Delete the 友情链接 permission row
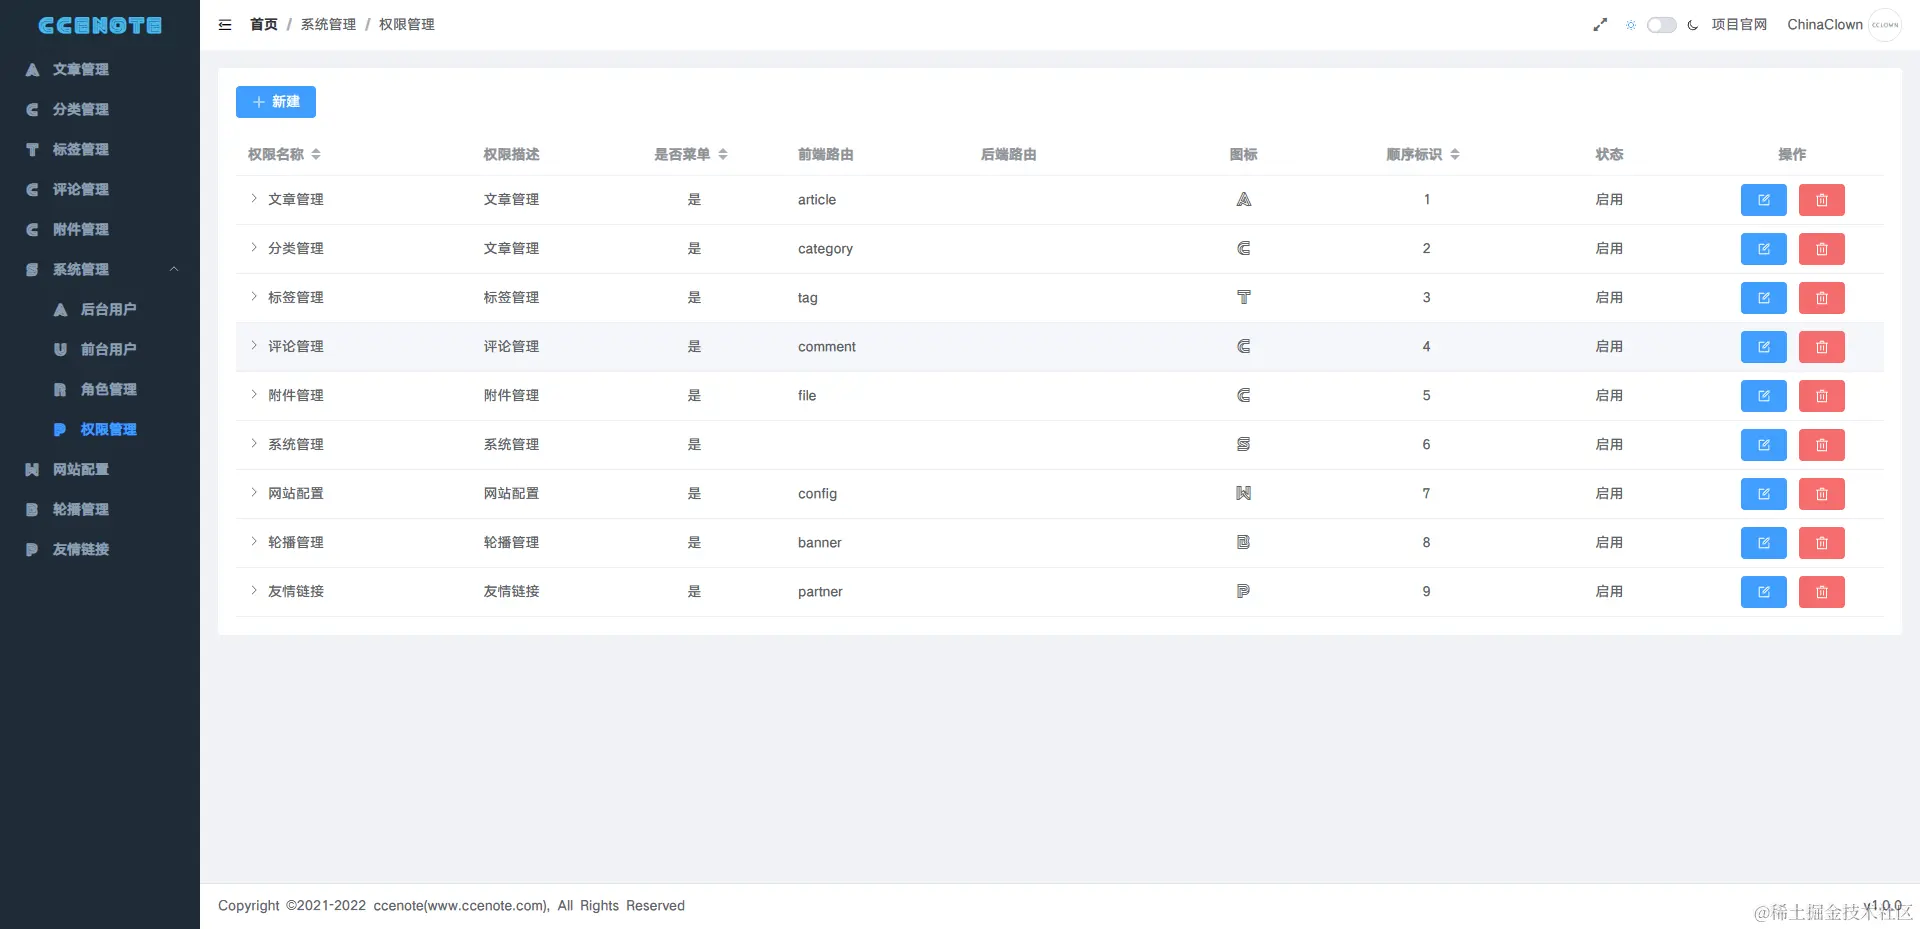Screen dimensions: 1920x929 (1821, 592)
